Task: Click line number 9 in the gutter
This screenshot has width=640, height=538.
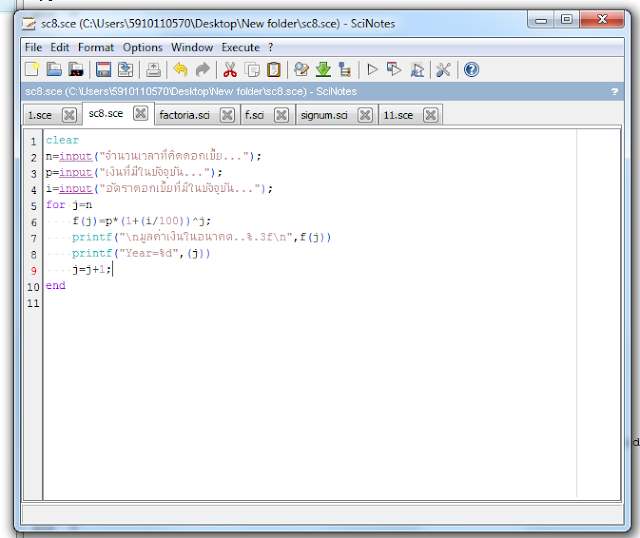Action: point(33,271)
